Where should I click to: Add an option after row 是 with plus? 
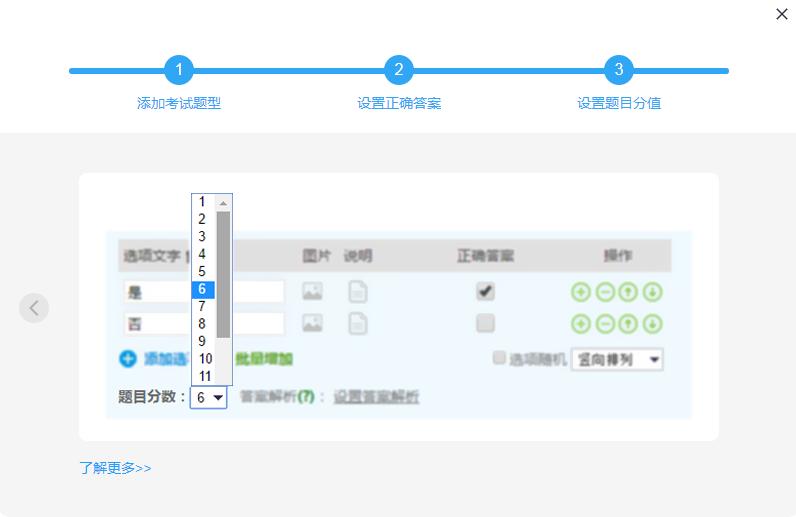[x=581, y=292]
